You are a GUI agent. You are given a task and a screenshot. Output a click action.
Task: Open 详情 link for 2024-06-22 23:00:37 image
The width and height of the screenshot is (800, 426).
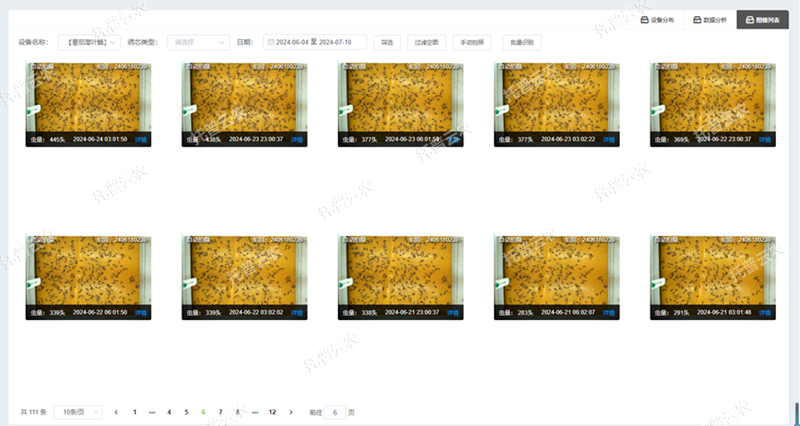click(765, 140)
